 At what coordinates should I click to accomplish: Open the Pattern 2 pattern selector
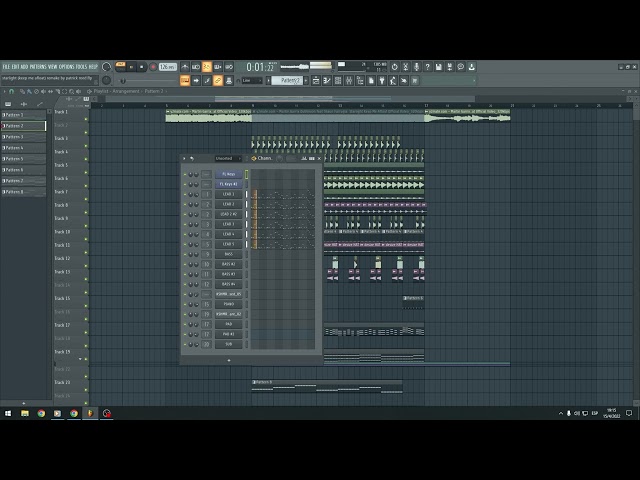click(288, 81)
